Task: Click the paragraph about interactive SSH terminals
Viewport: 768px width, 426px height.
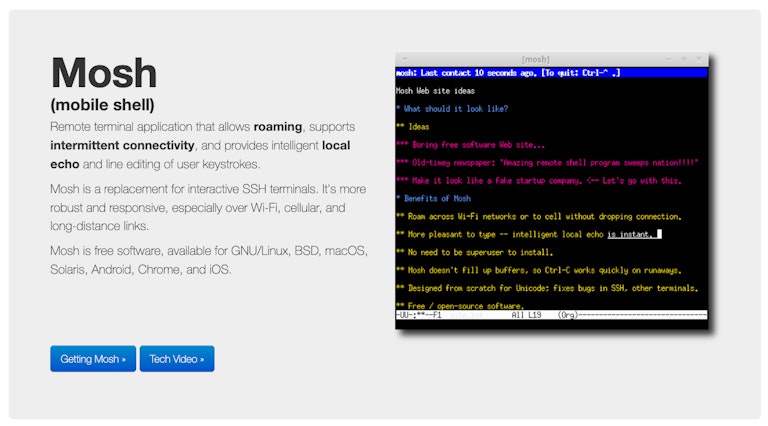Action: pos(208,208)
